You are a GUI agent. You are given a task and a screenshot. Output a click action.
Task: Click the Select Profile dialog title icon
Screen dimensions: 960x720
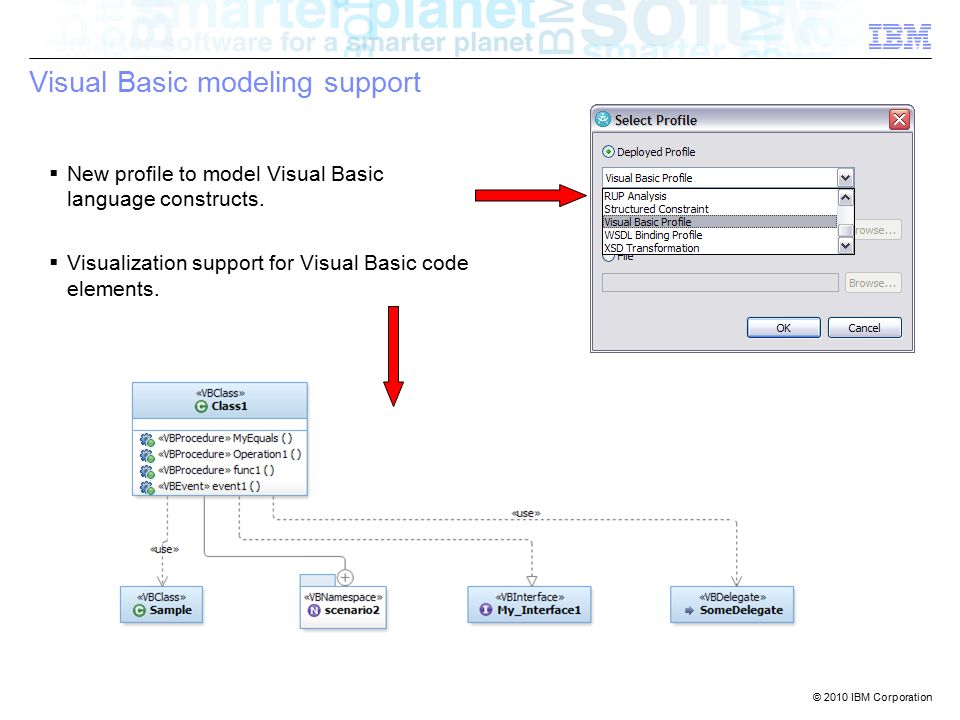(x=603, y=119)
